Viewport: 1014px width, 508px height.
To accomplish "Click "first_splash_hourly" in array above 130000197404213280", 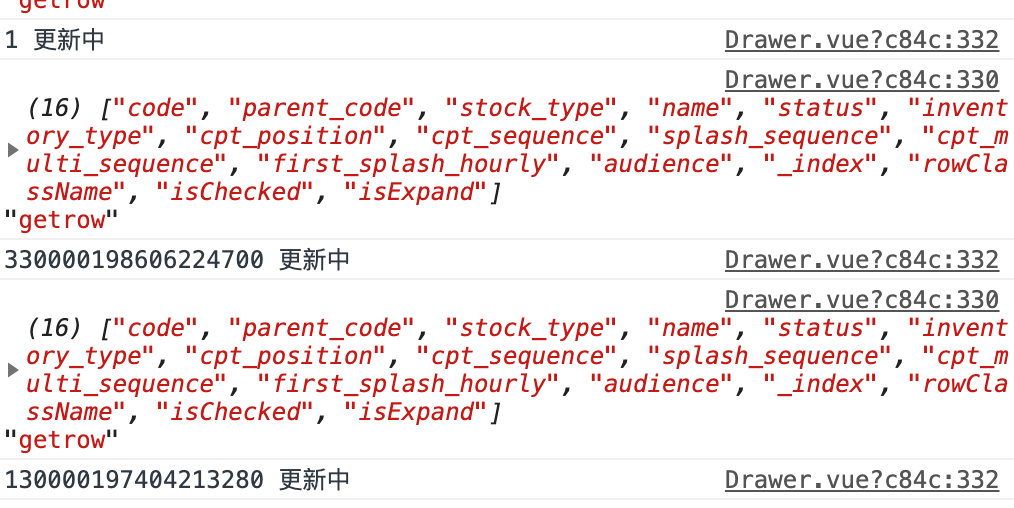I will pyautogui.click(x=409, y=384).
